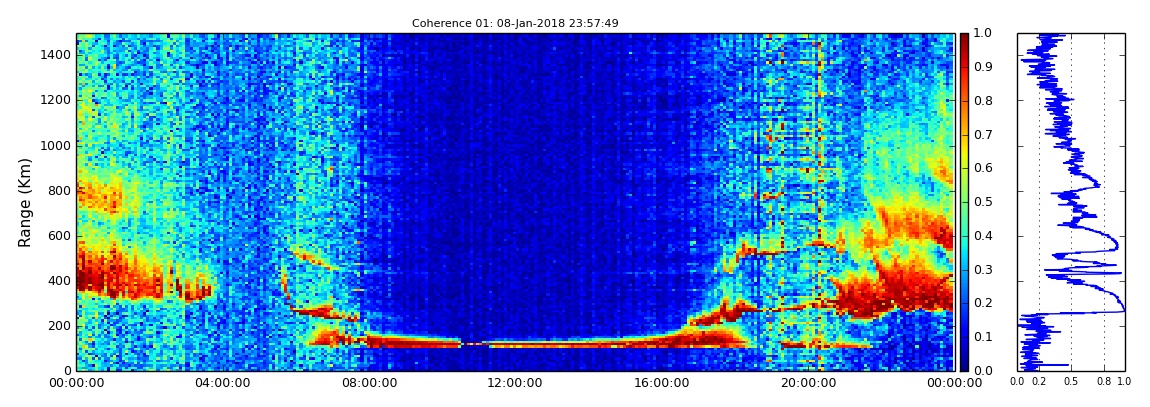
Task: Click the 16:00:00 time axis label
Action: point(660,384)
